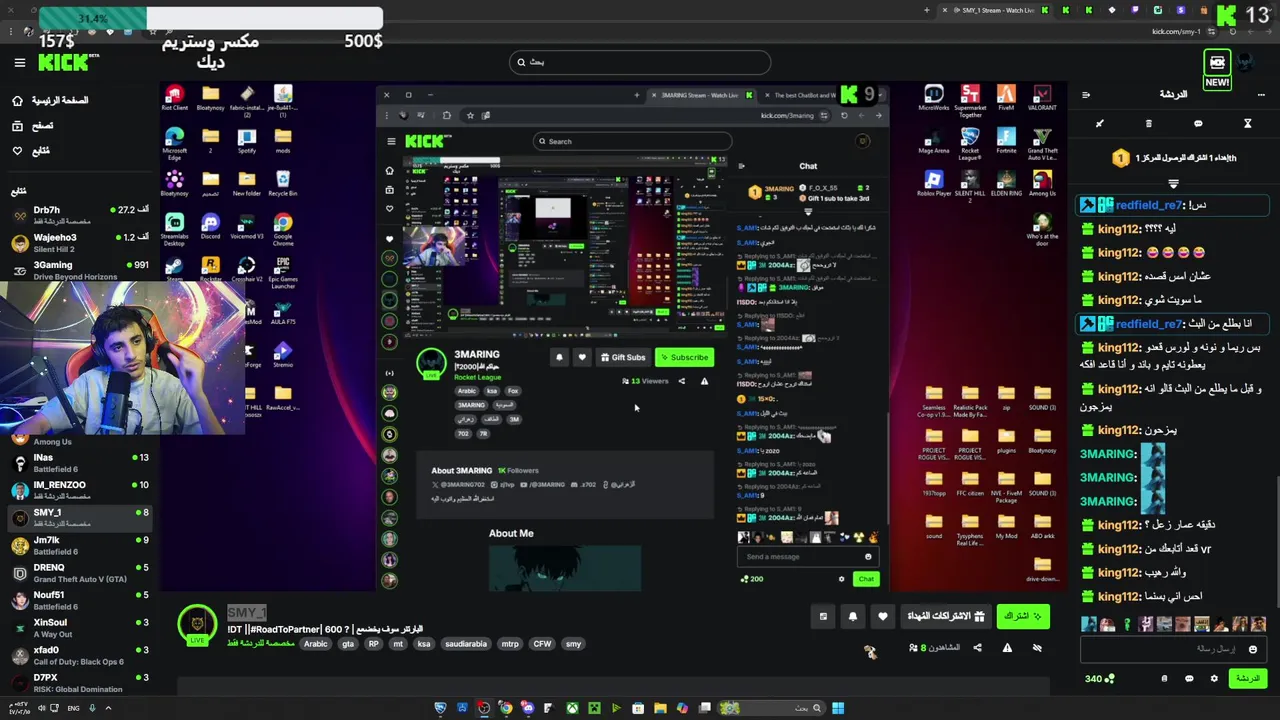The image size is (1280, 720).
Task: Open the Discord desktop shortcut
Action: [x=210, y=228]
